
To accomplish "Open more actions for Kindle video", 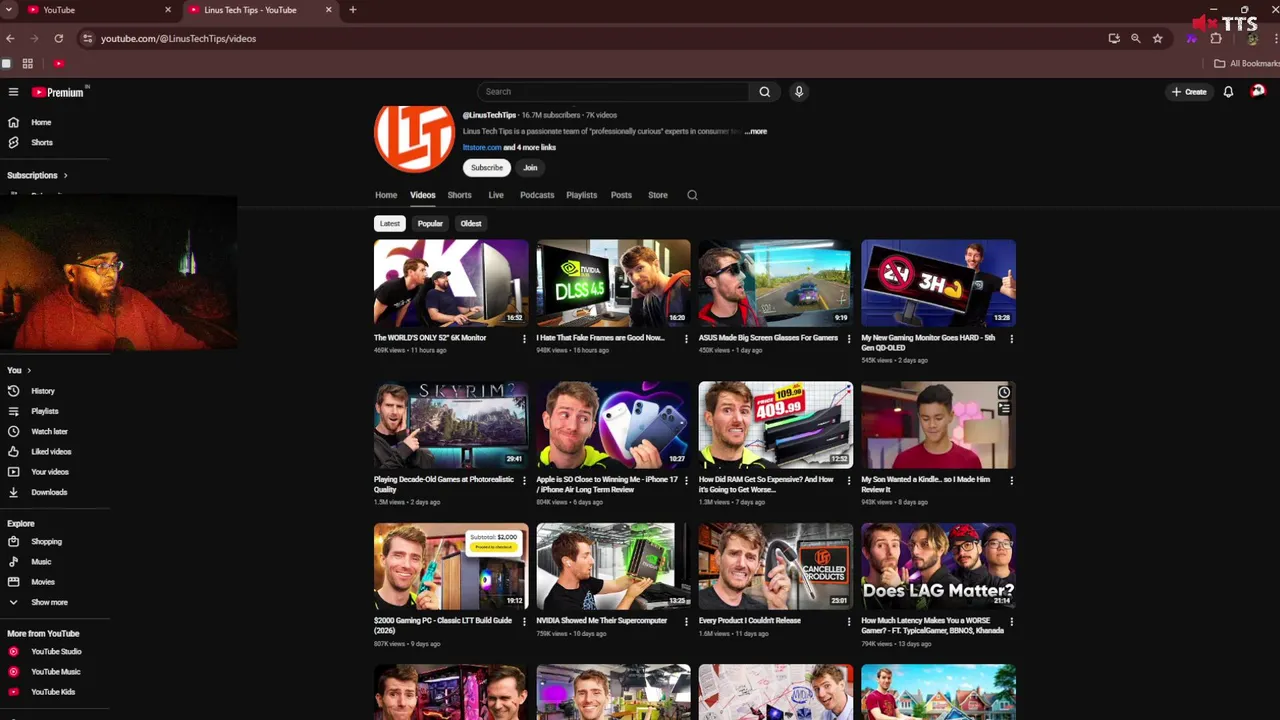I will [x=1011, y=481].
